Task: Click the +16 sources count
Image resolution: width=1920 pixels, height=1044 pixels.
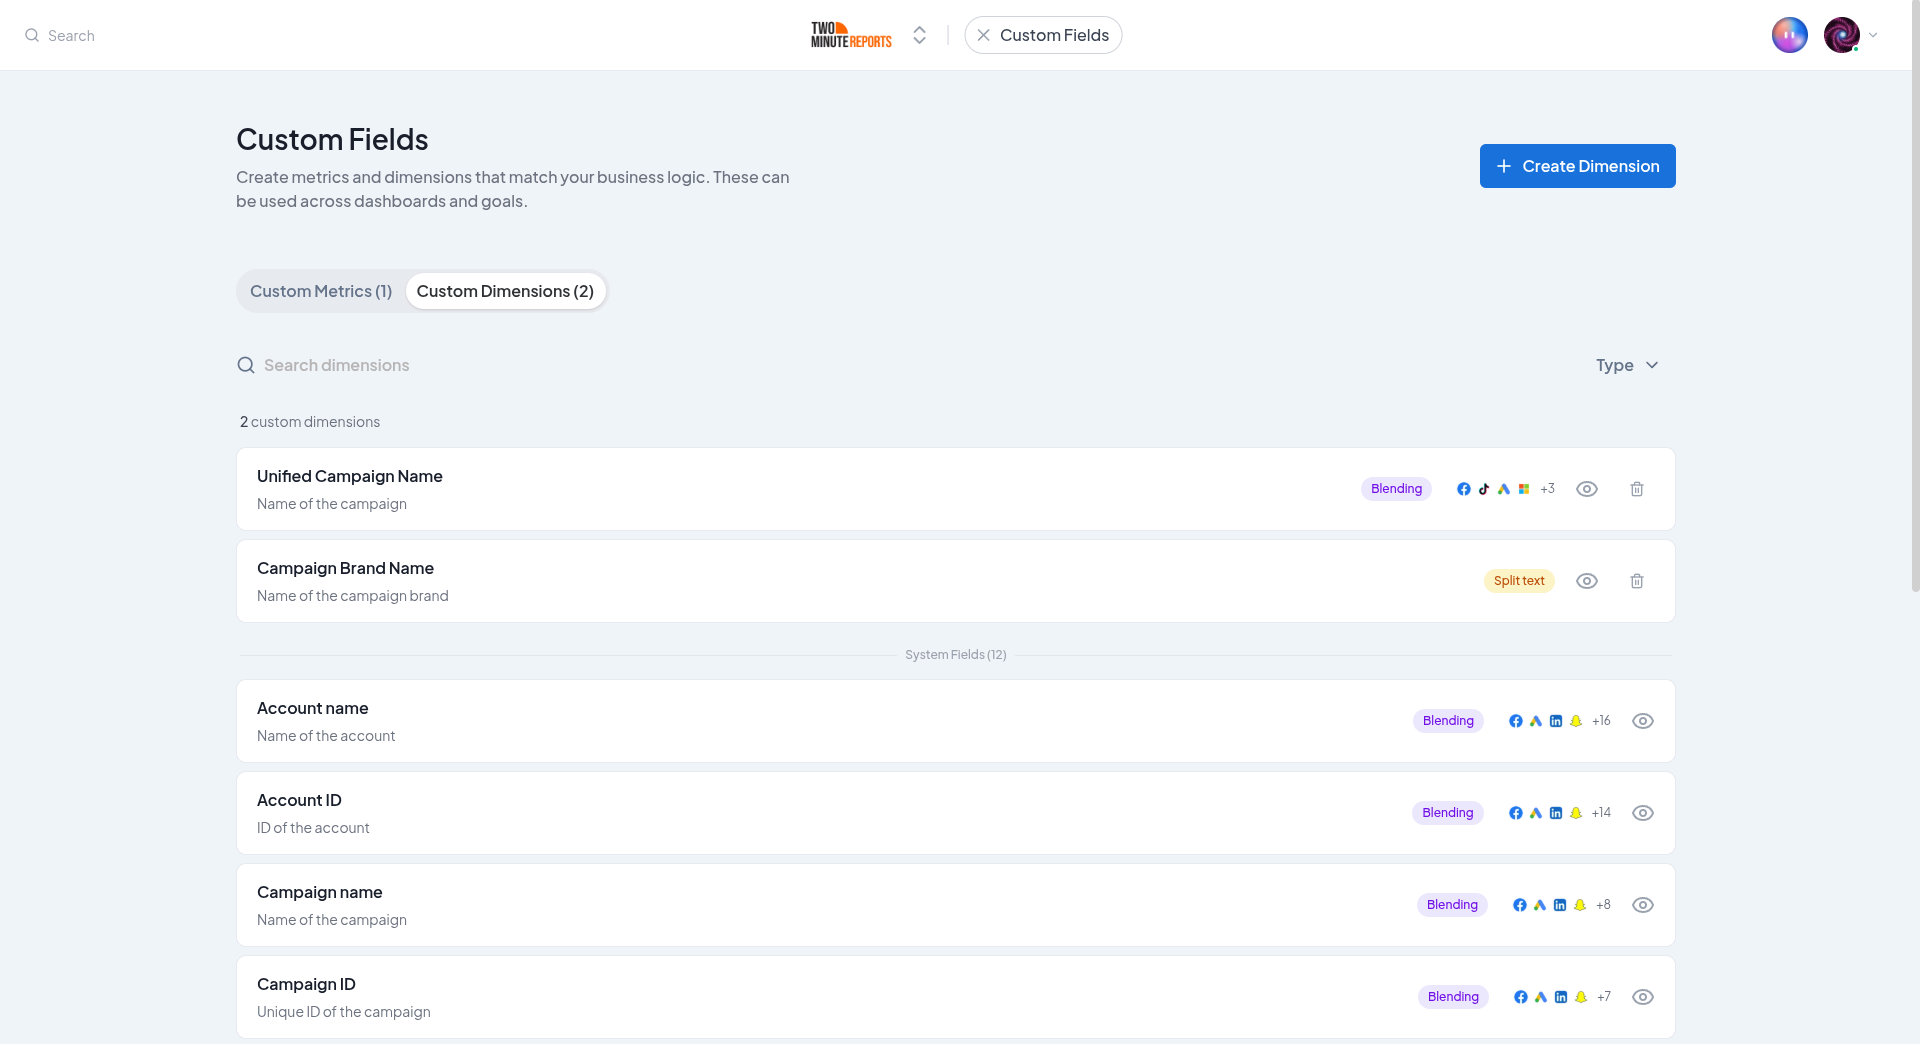Action: pyautogui.click(x=1601, y=721)
